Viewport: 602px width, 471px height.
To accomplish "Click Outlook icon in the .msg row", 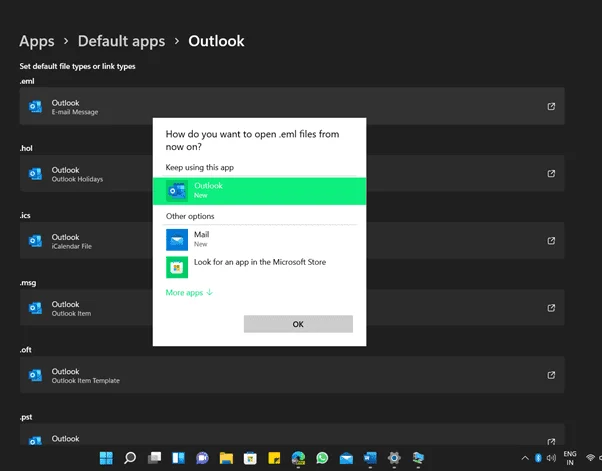I will pos(35,308).
